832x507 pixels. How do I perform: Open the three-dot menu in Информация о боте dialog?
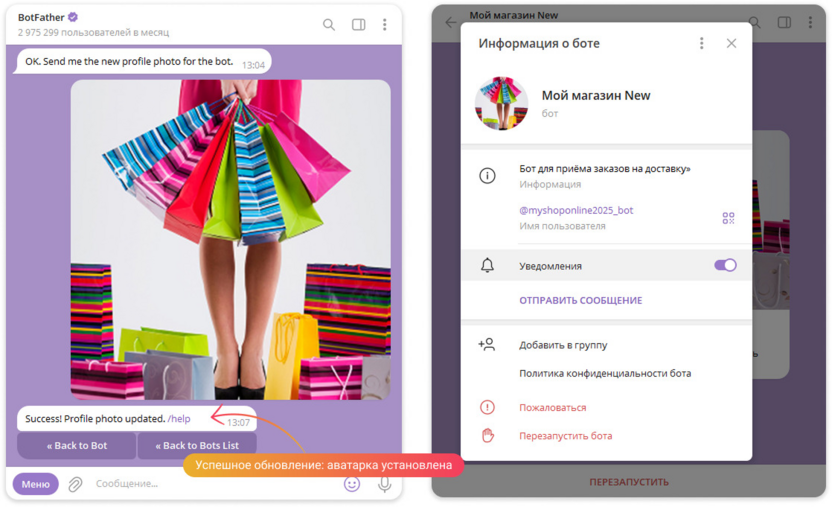701,43
